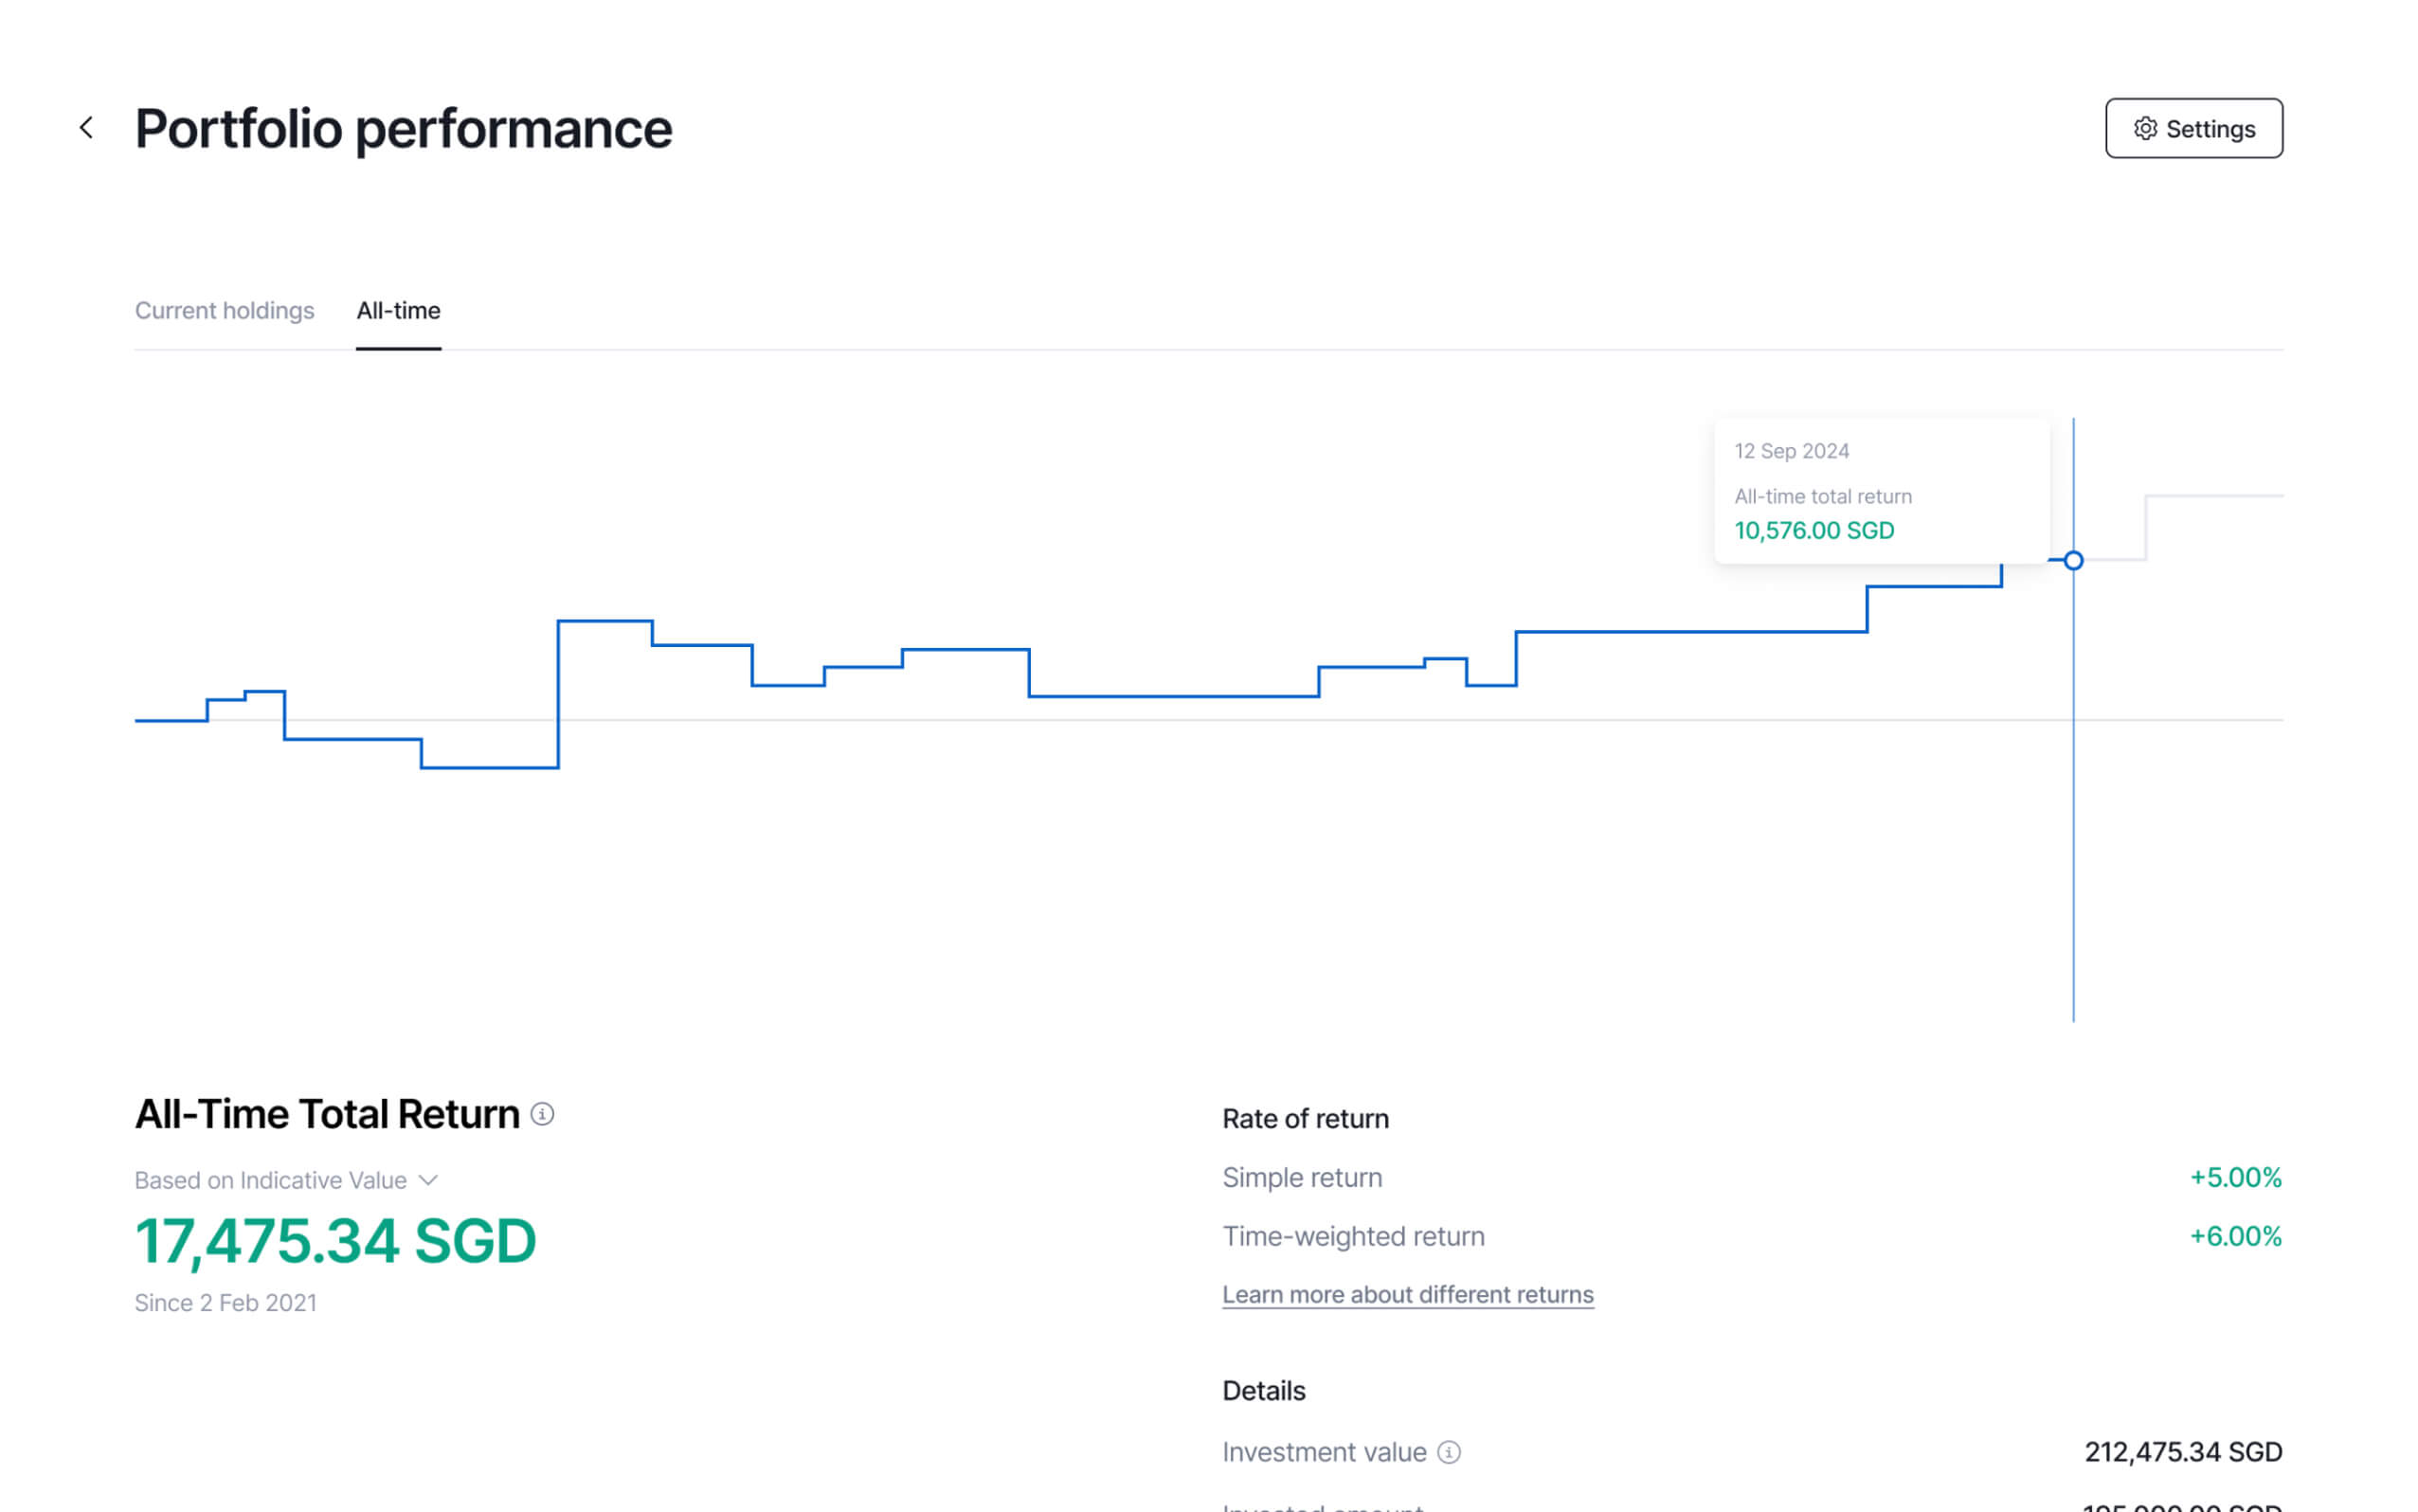The width and height of the screenshot is (2418, 1512).
Task: Open Learn more about different returns
Action: click(1406, 1294)
